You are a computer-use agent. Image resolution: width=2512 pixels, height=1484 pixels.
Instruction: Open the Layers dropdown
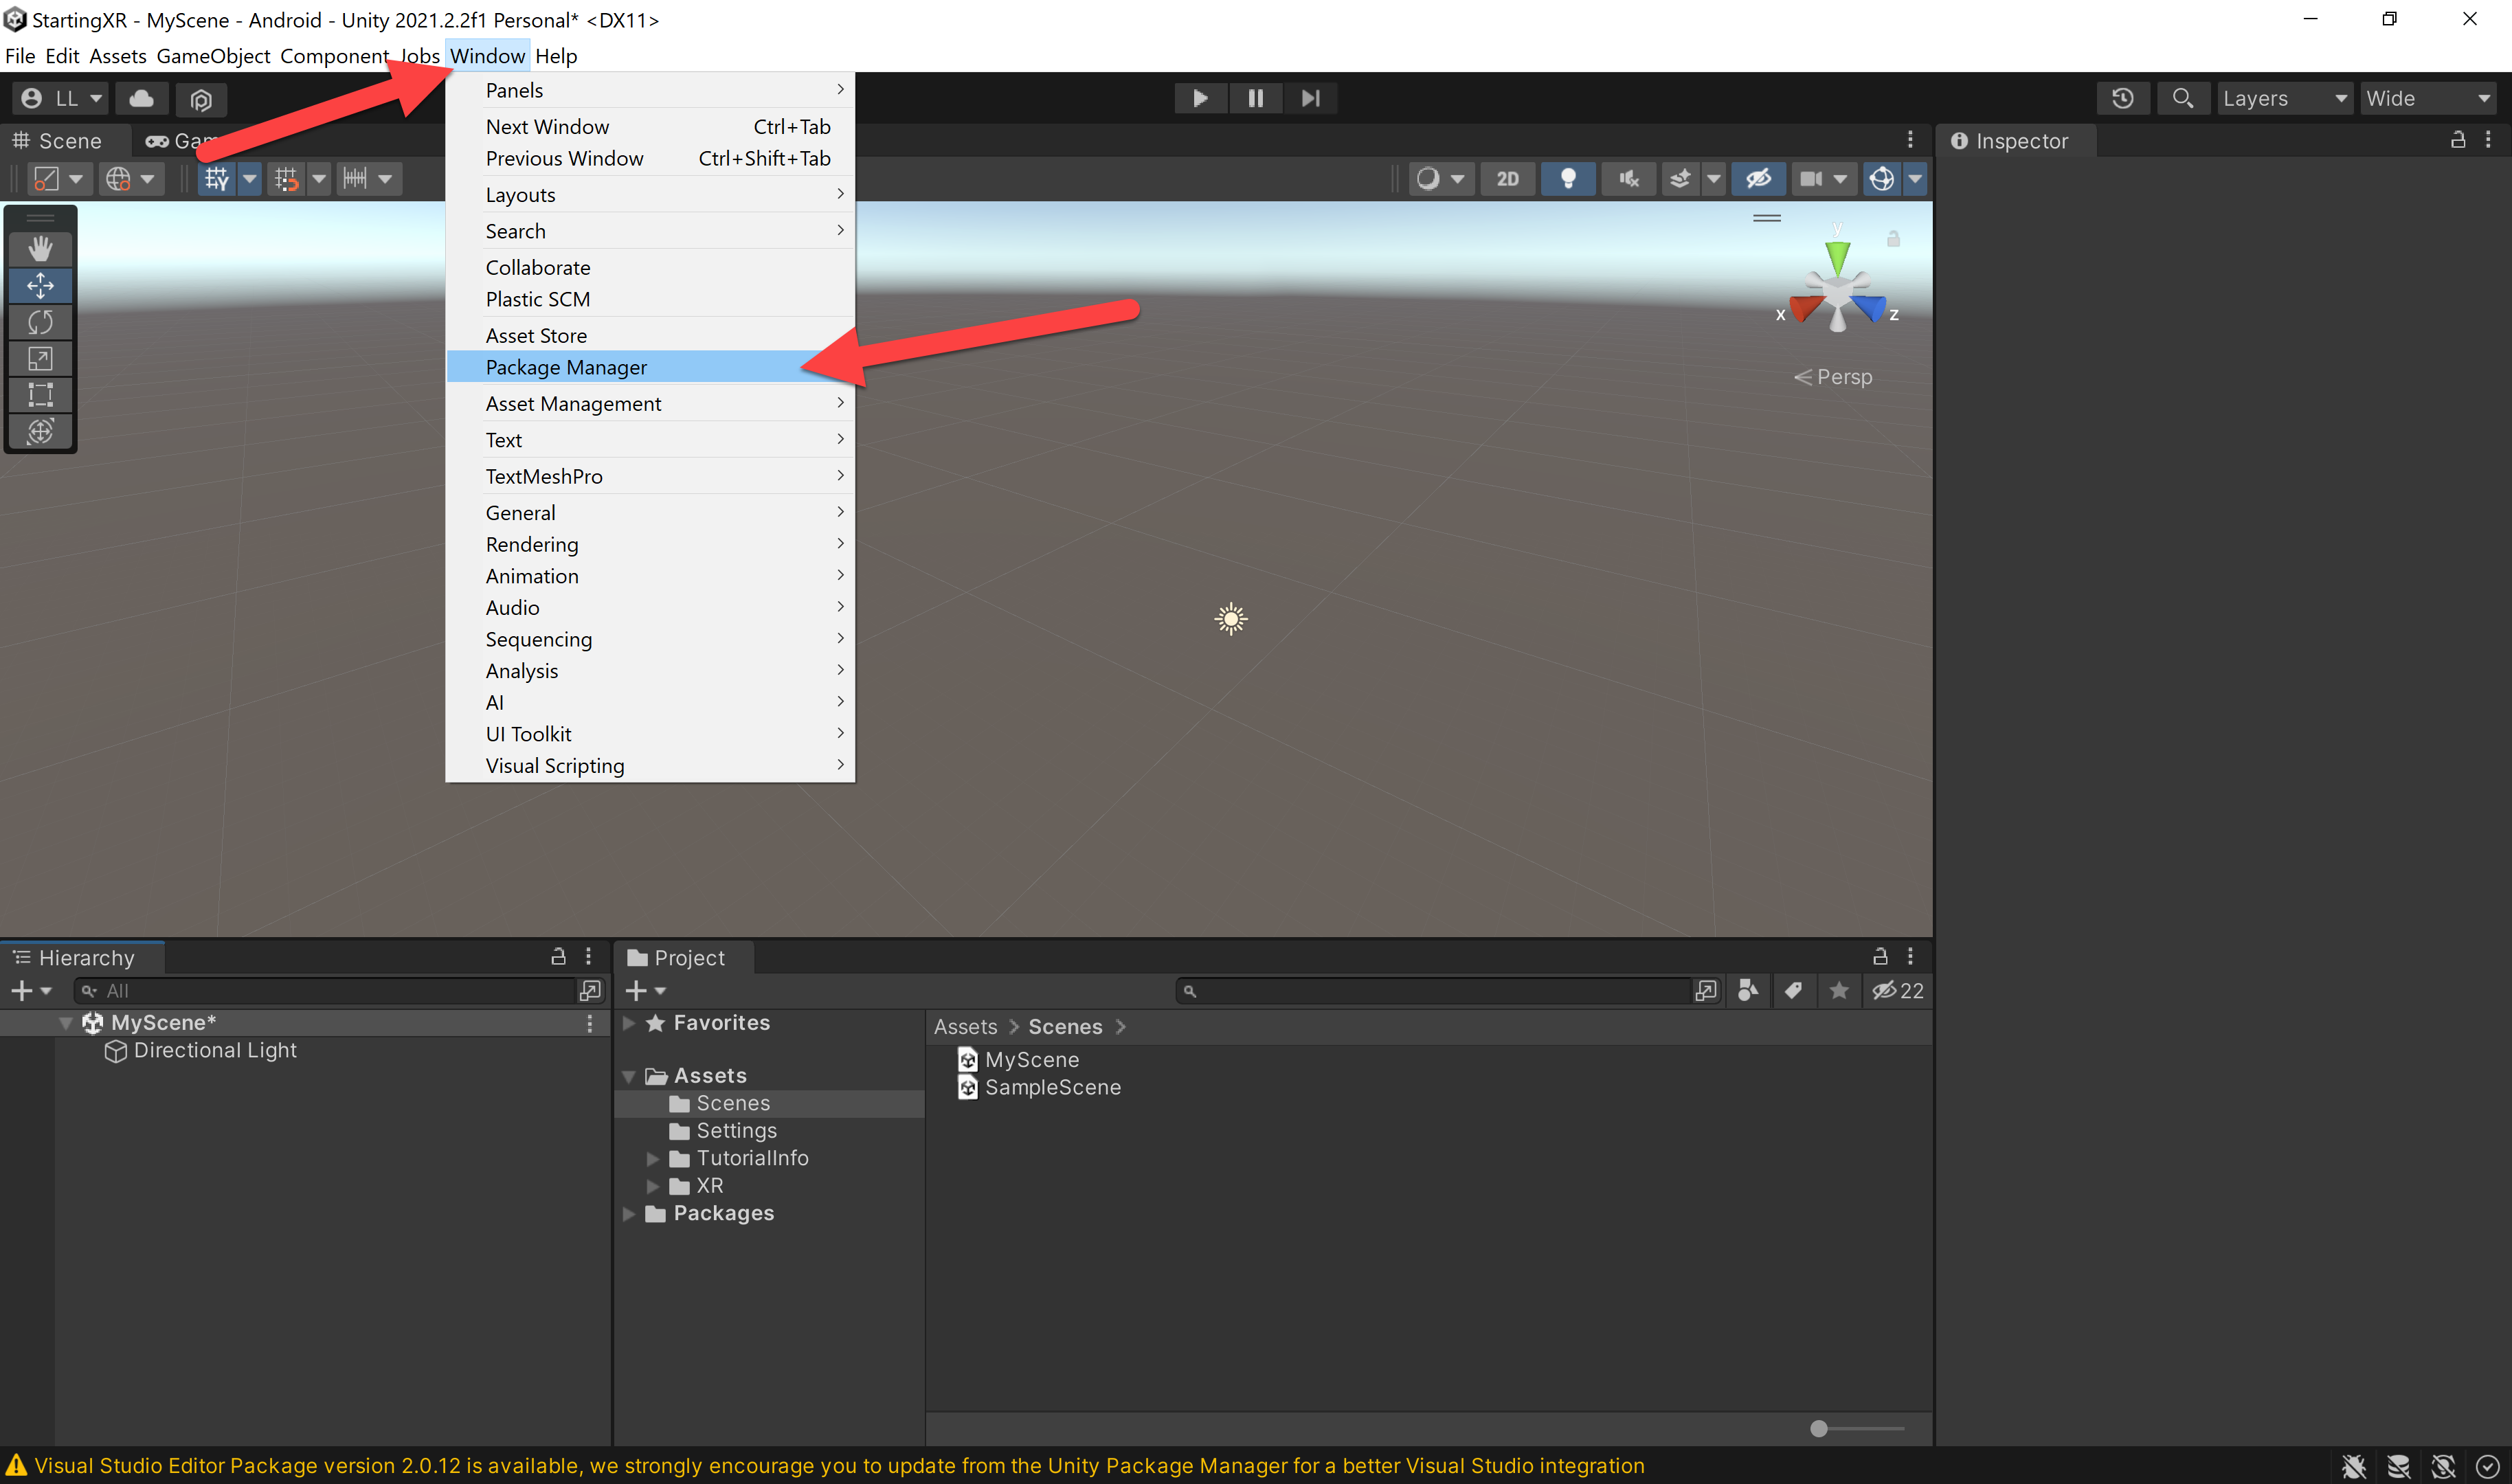click(x=2284, y=98)
